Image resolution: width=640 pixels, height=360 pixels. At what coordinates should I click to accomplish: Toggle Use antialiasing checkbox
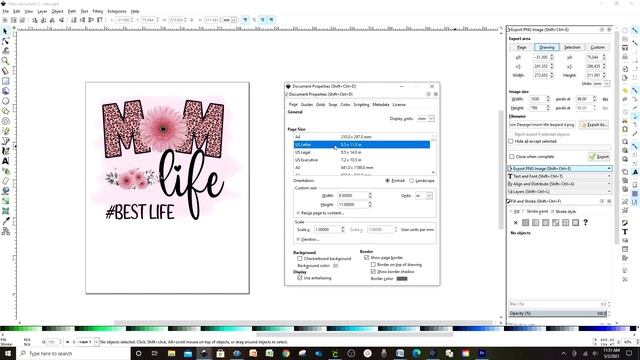pos(300,278)
